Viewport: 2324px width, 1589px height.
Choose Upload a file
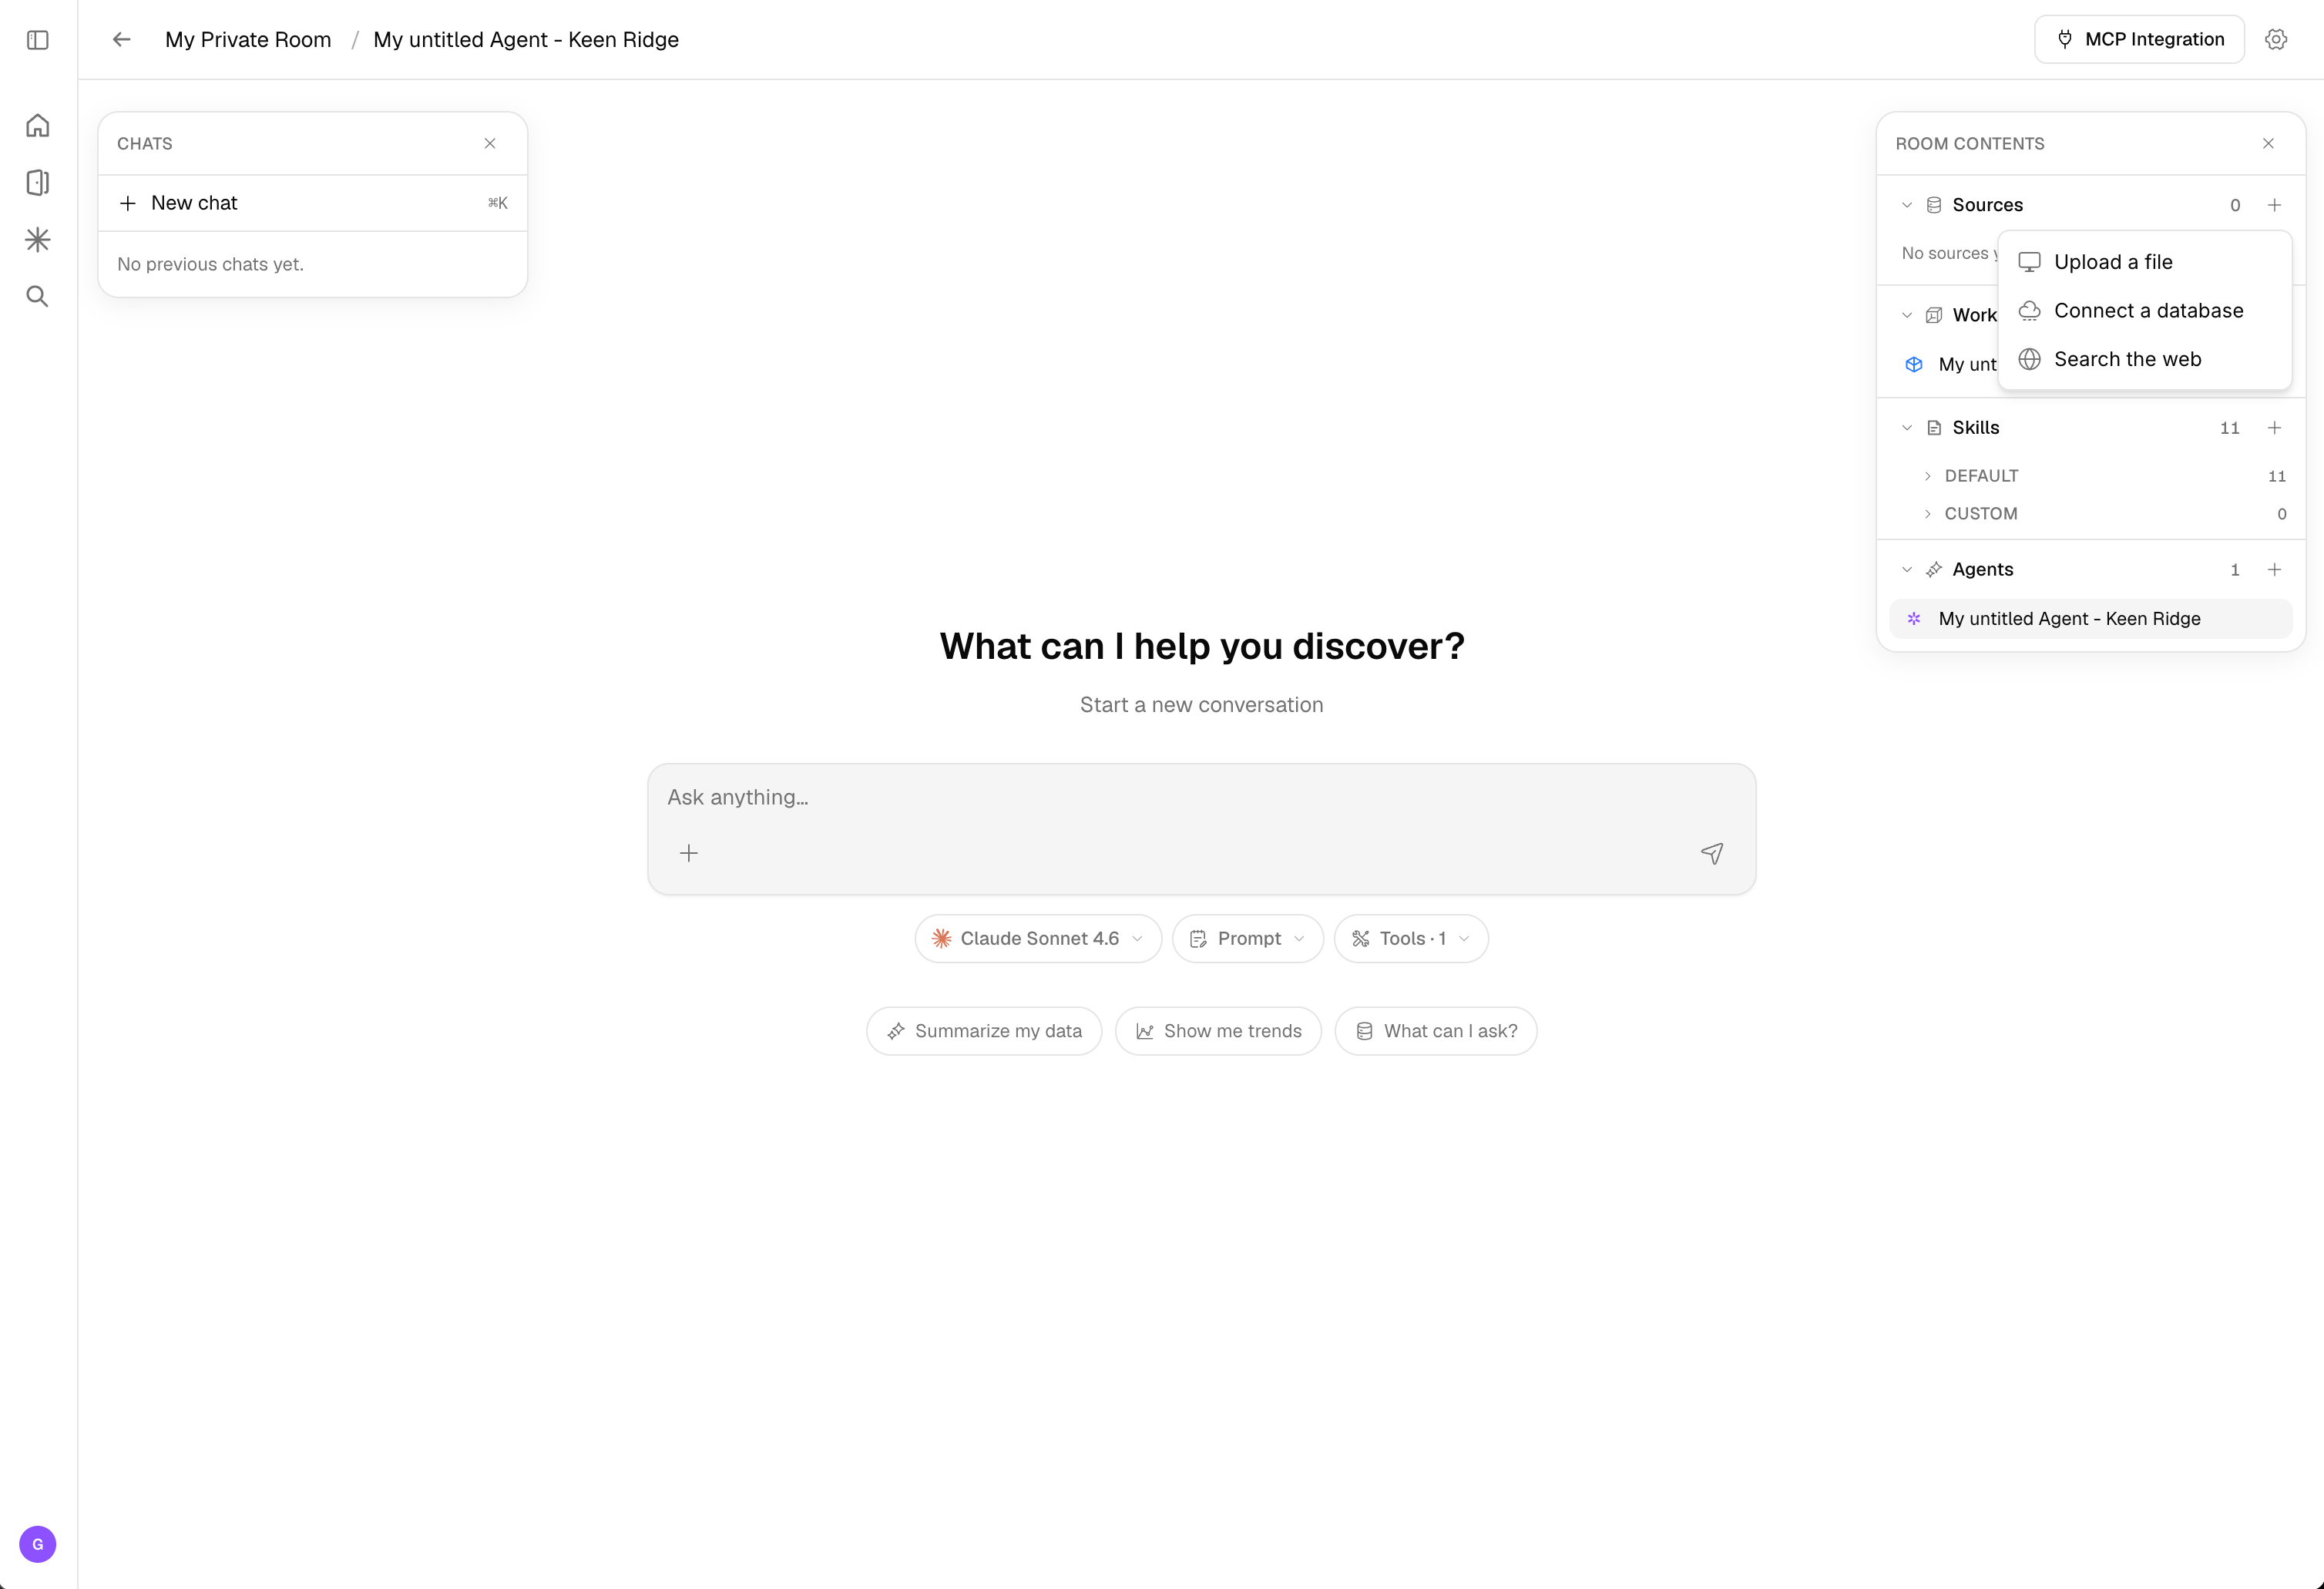[x=2145, y=262]
